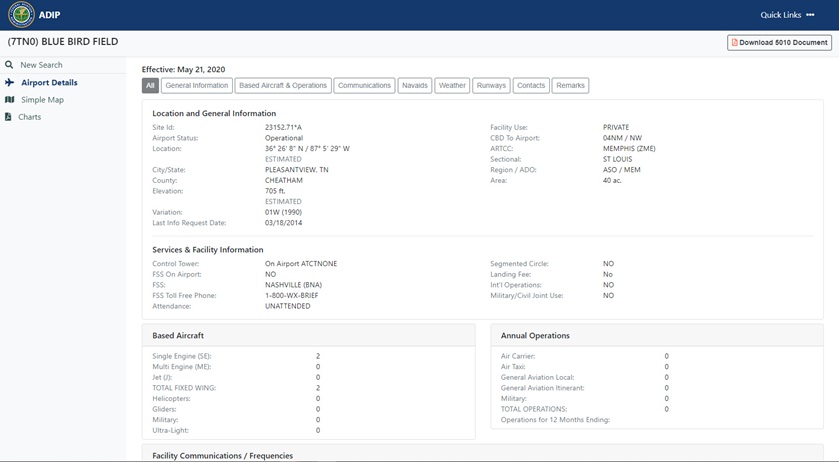Switch to Communications tab

pyautogui.click(x=364, y=86)
